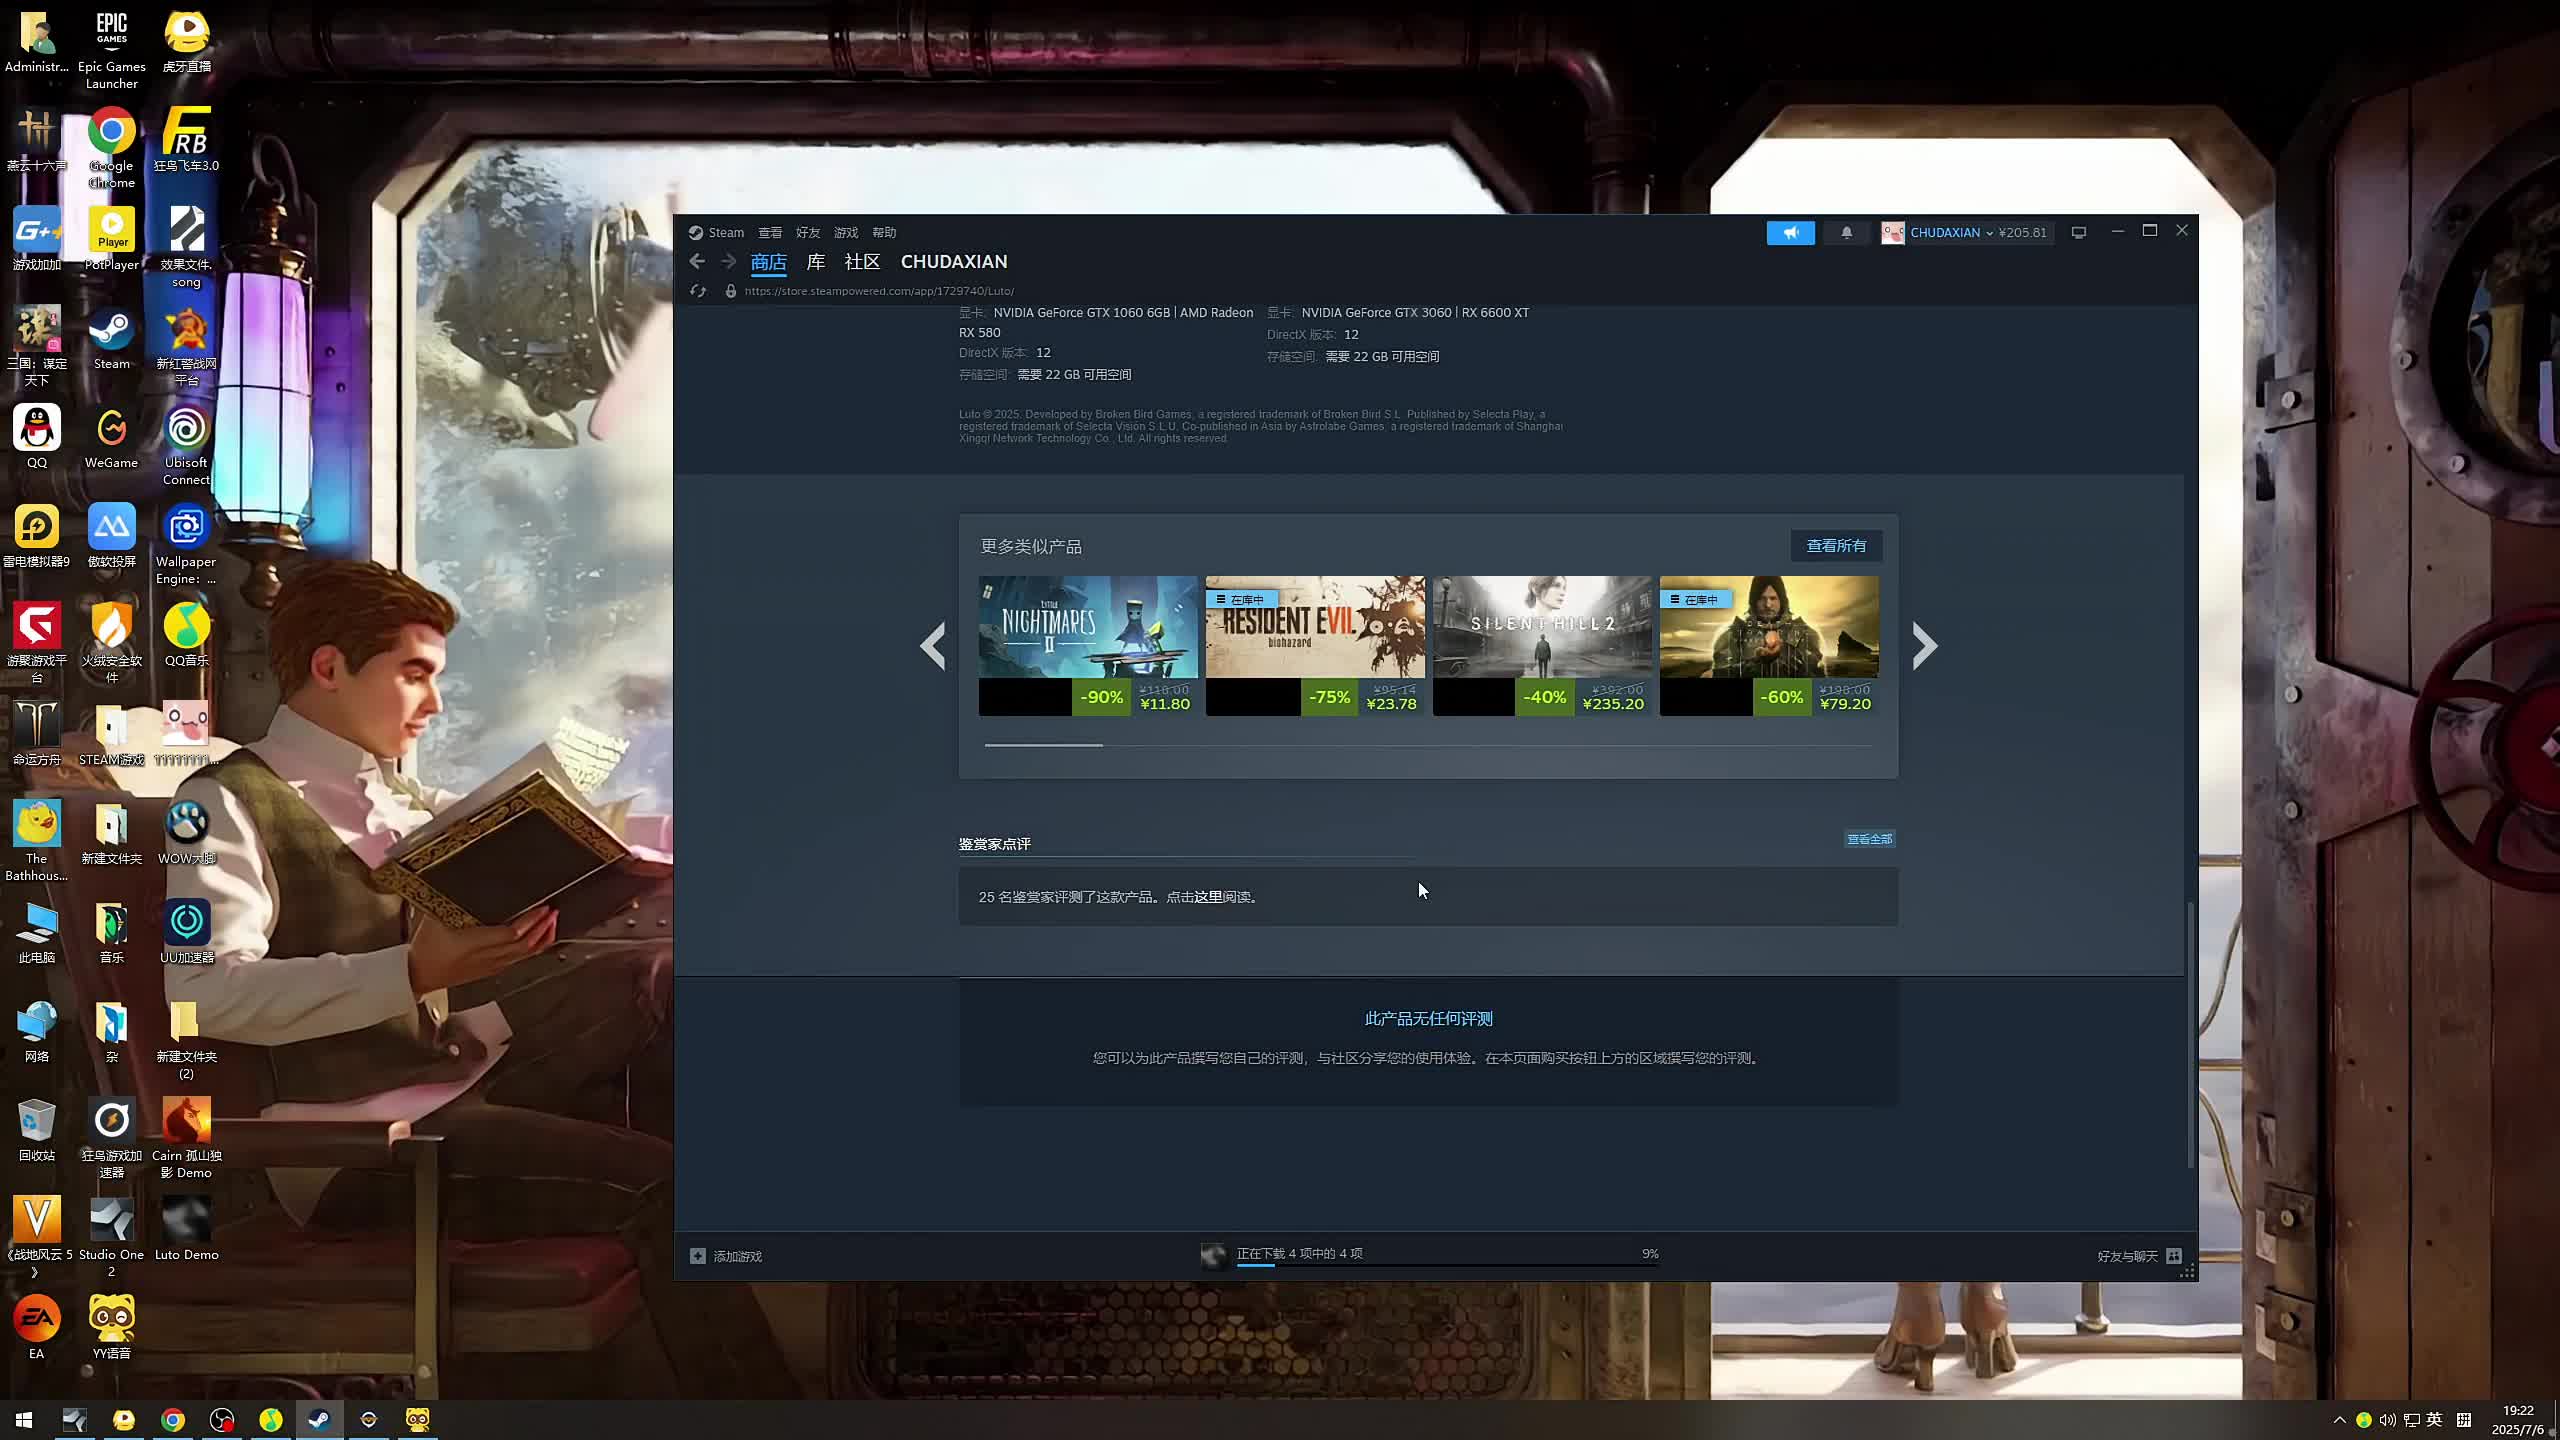
Task: Open the PotPlayer desktop icon
Action: point(111,240)
